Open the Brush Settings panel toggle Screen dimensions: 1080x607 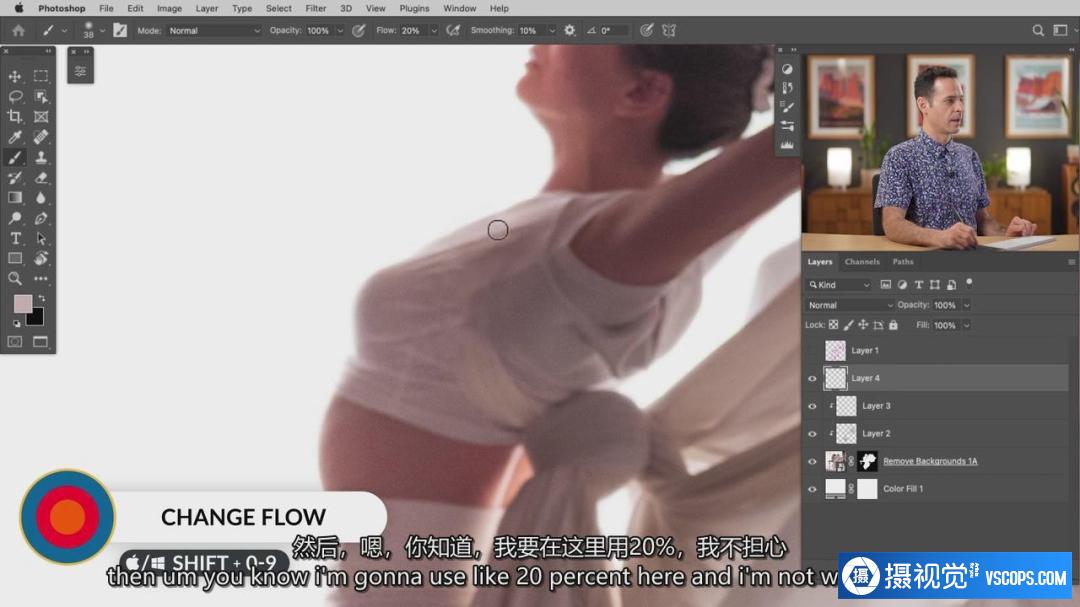pyautogui.click(x=120, y=30)
